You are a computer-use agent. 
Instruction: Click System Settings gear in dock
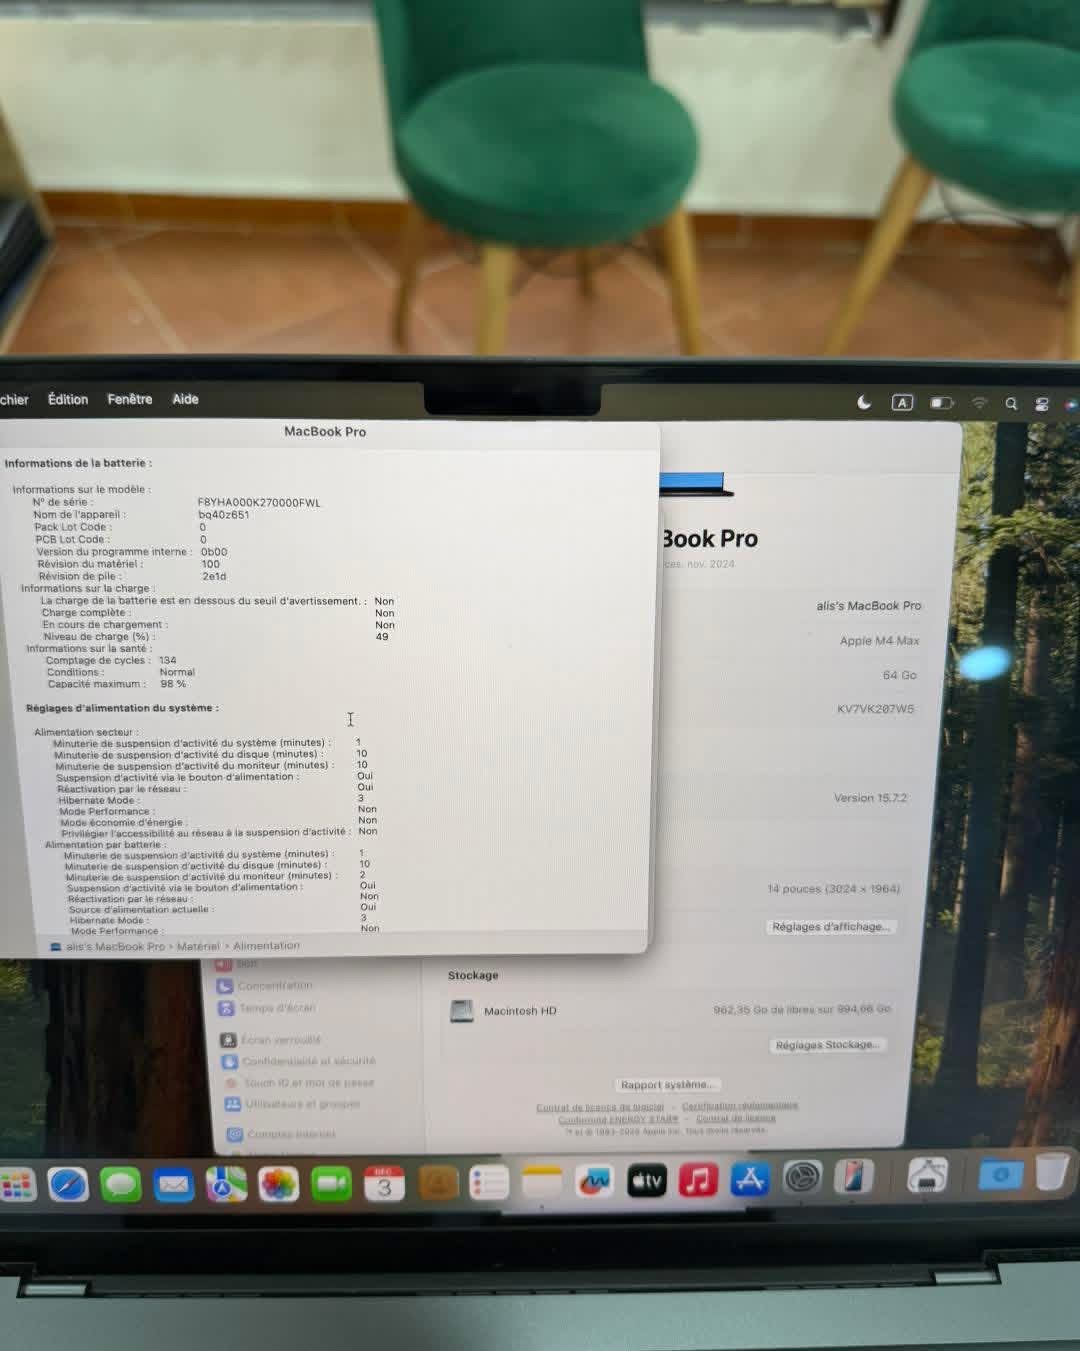click(x=802, y=1178)
